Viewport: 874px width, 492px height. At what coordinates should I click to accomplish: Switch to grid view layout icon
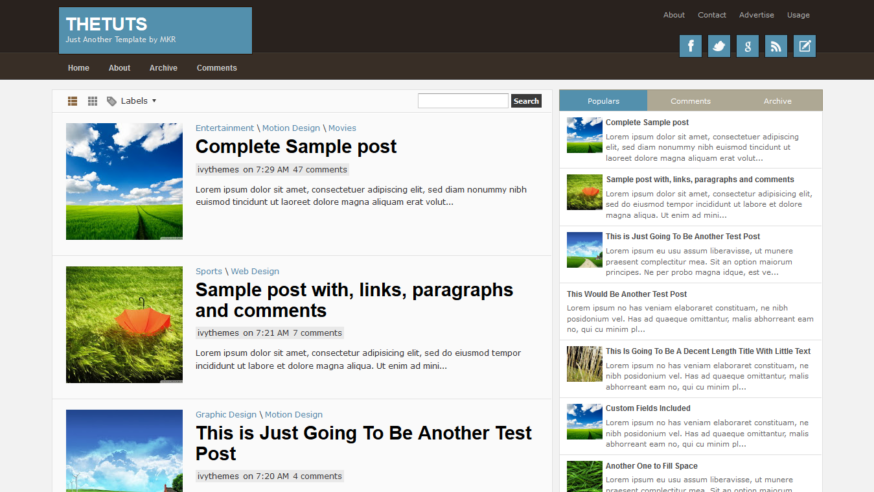pos(93,101)
